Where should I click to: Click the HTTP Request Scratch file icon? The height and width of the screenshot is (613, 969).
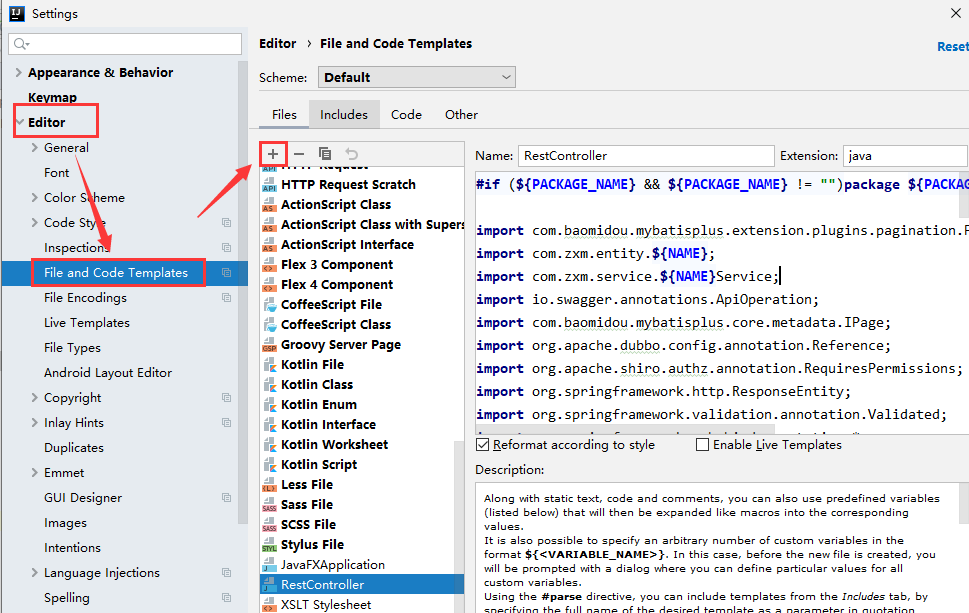pyautogui.click(x=269, y=185)
